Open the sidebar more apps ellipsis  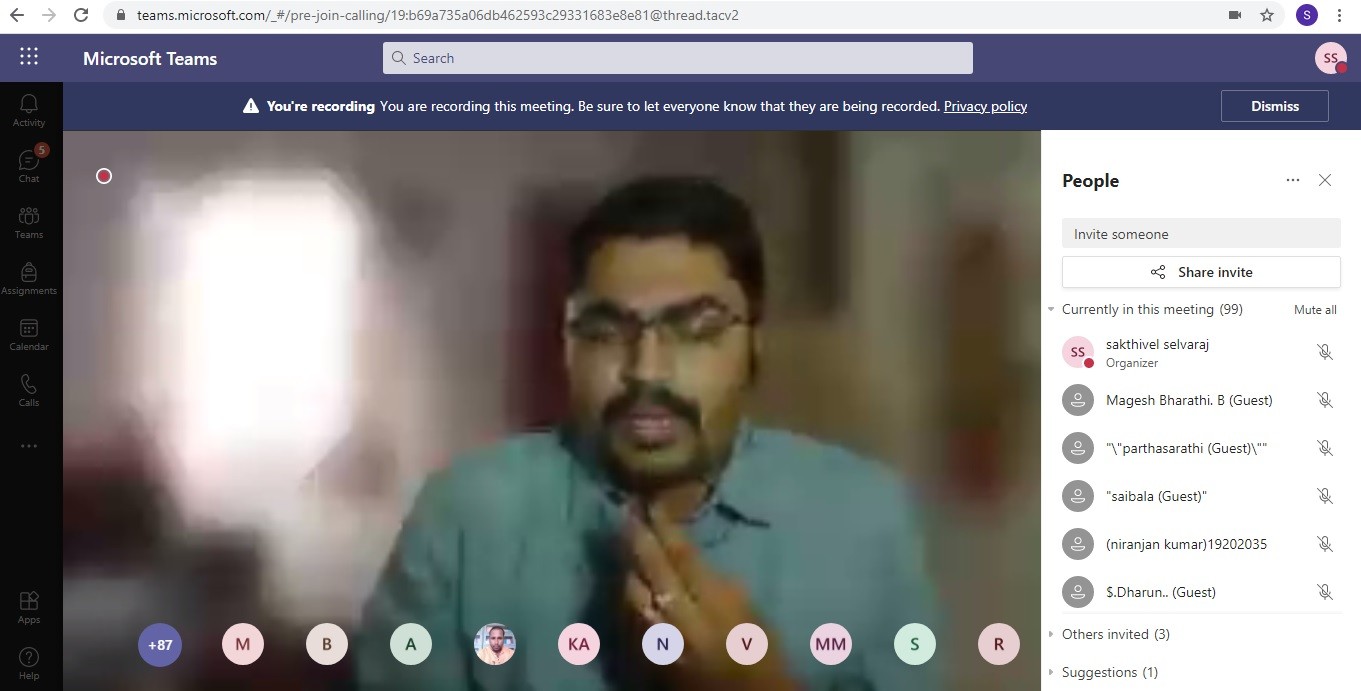29,445
